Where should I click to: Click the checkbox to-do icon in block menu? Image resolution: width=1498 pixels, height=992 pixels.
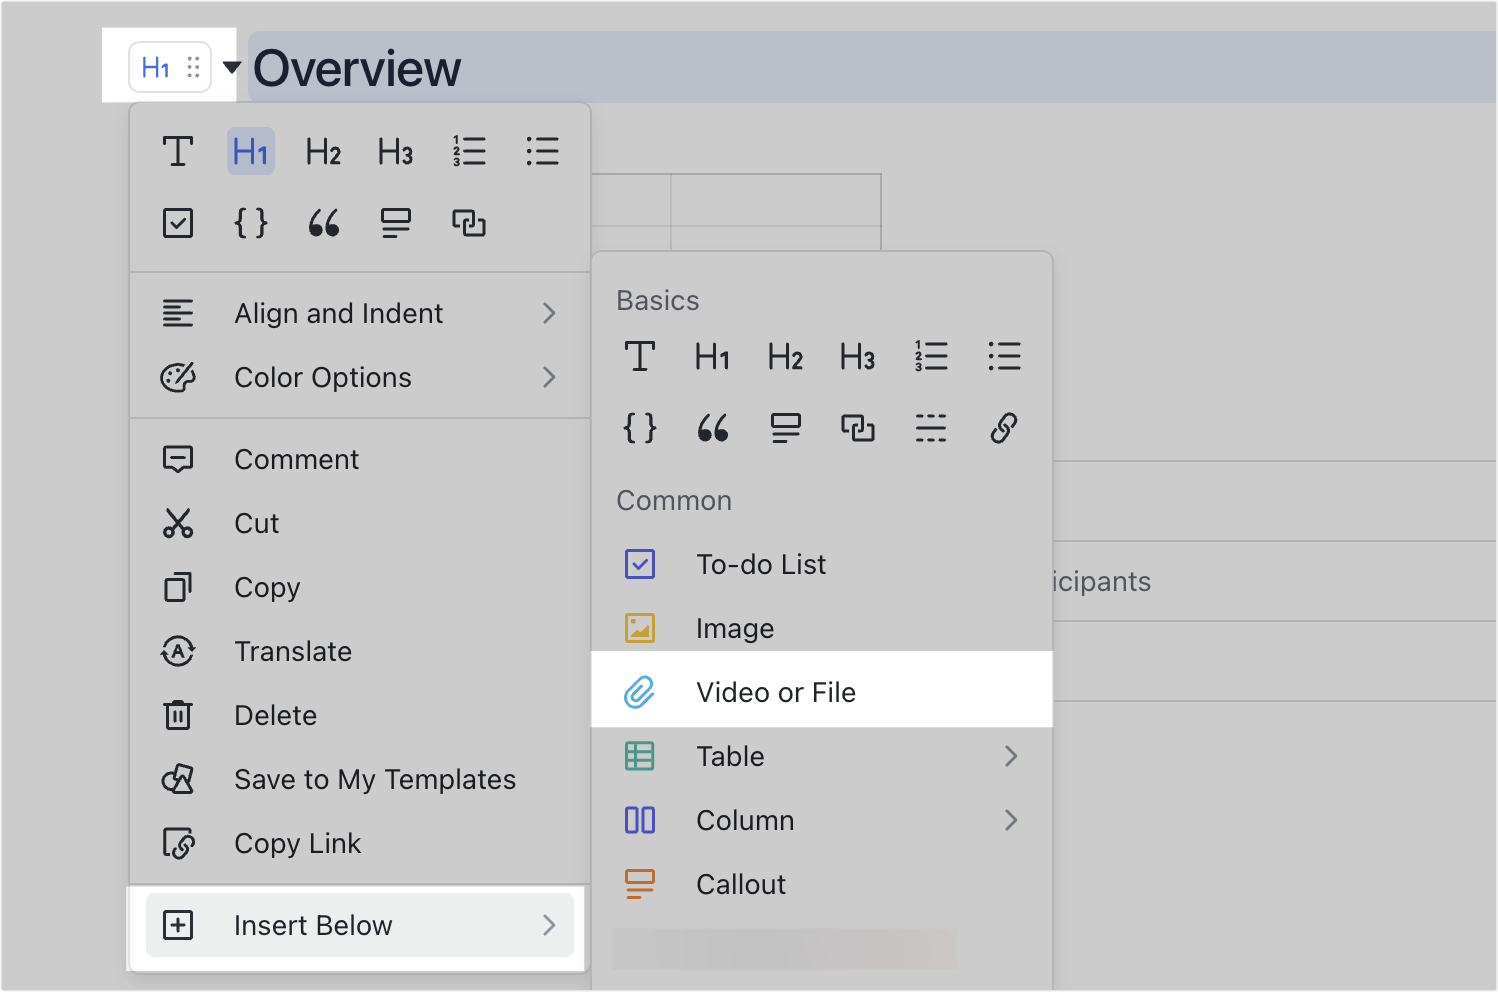[x=178, y=223]
